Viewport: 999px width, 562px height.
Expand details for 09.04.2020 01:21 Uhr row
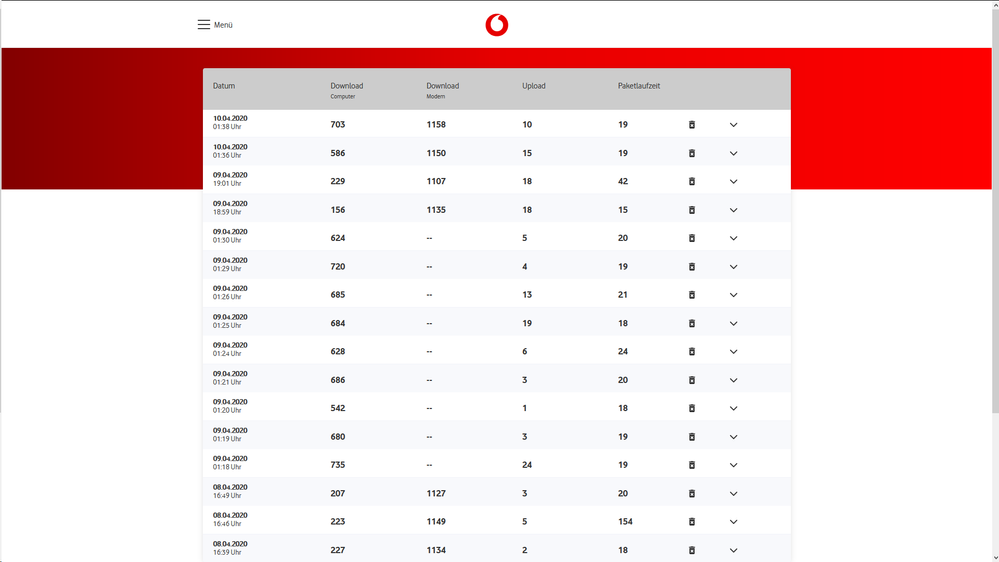pos(733,380)
